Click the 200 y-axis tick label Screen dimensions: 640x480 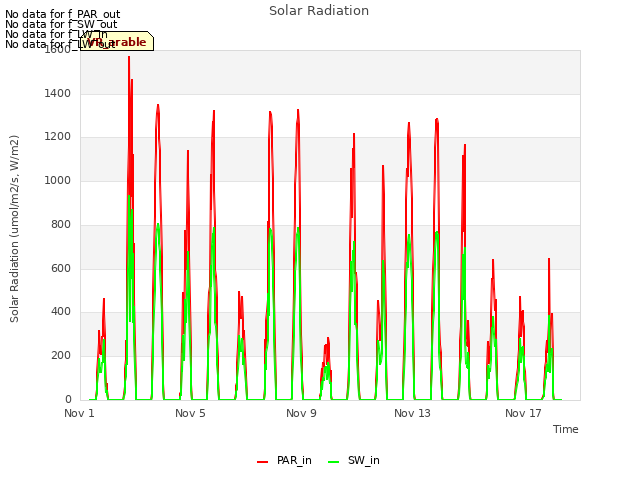[x=61, y=356]
